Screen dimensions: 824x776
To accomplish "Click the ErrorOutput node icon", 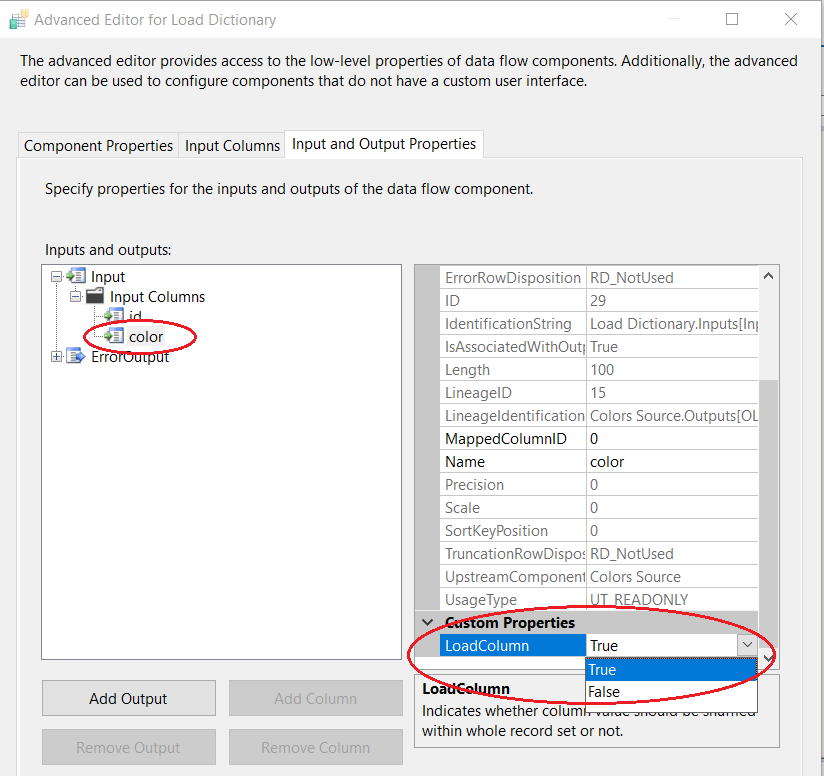I will pyautogui.click(x=76, y=357).
